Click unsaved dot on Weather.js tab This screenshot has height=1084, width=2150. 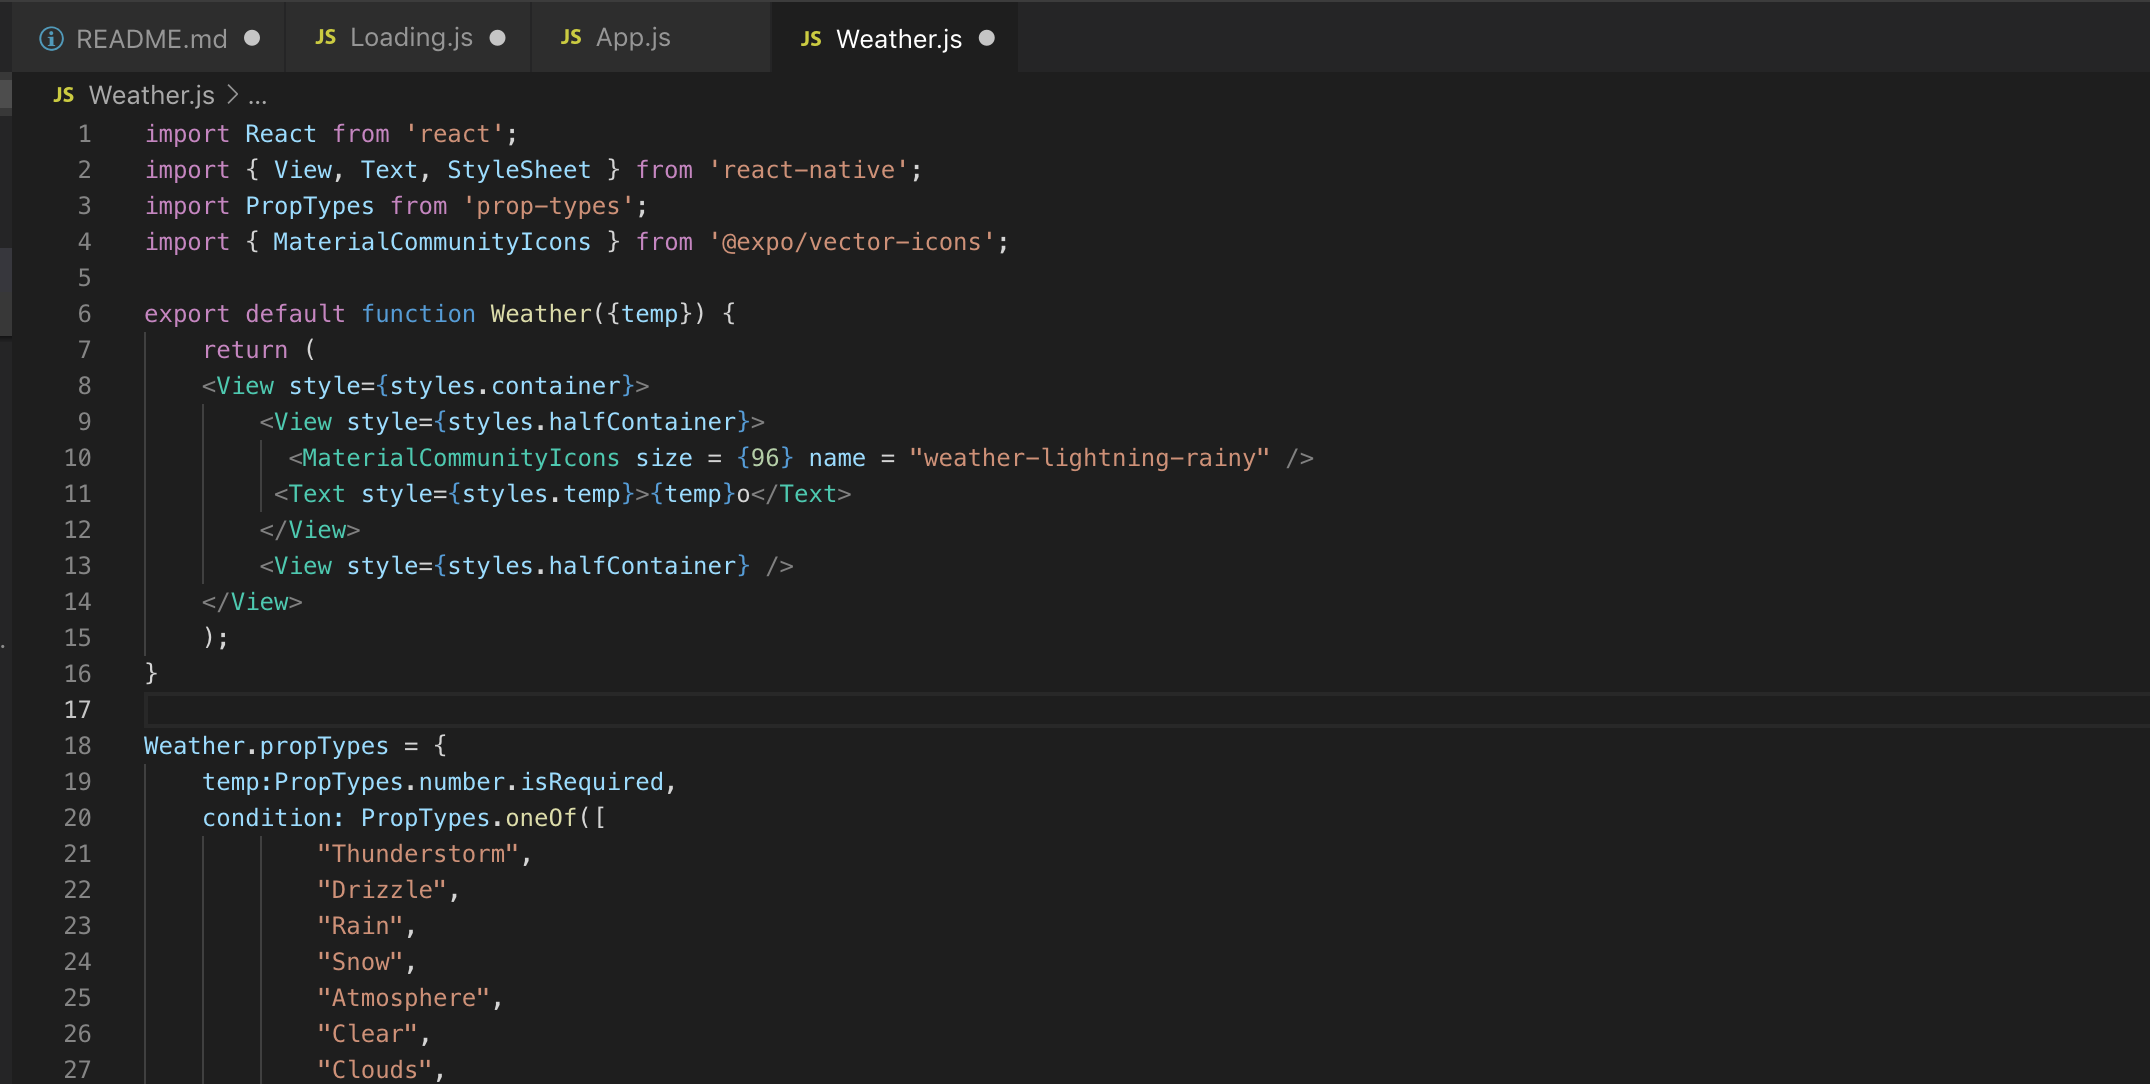coord(987,38)
